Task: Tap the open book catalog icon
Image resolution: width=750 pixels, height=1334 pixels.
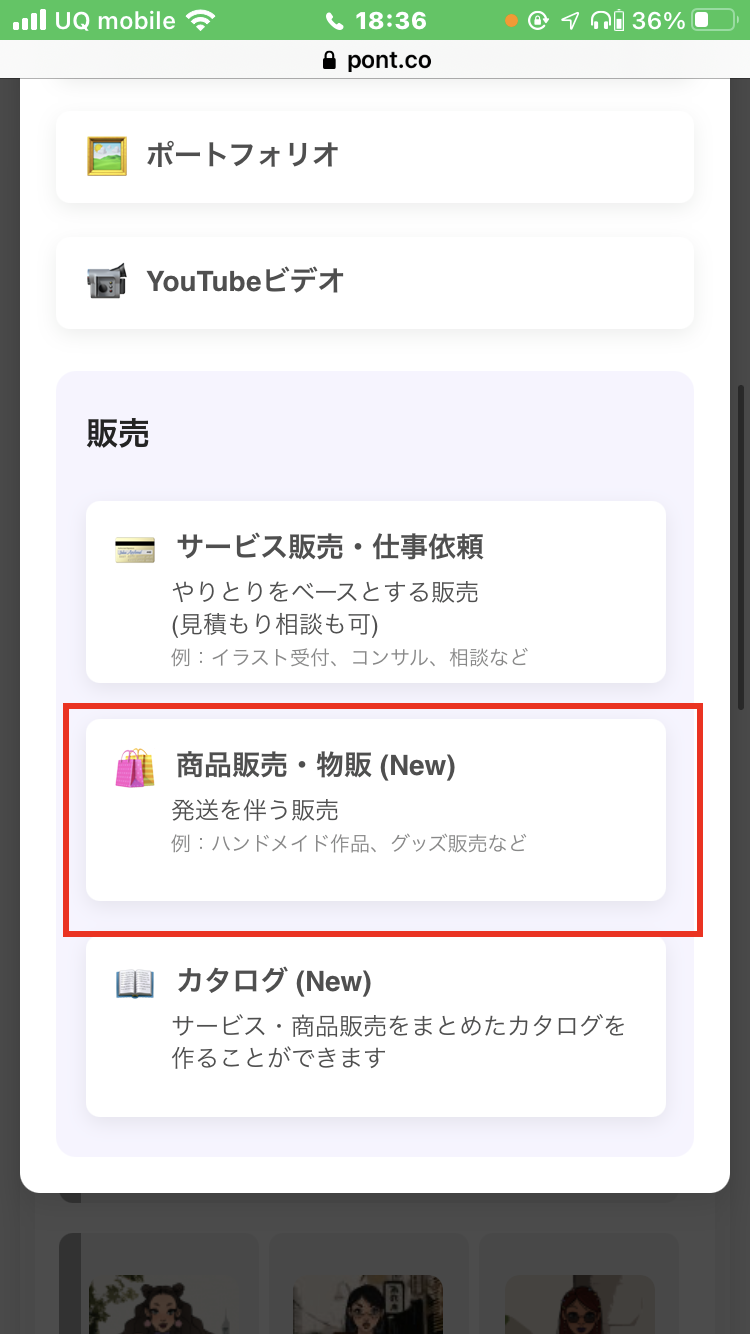Action: (134, 984)
